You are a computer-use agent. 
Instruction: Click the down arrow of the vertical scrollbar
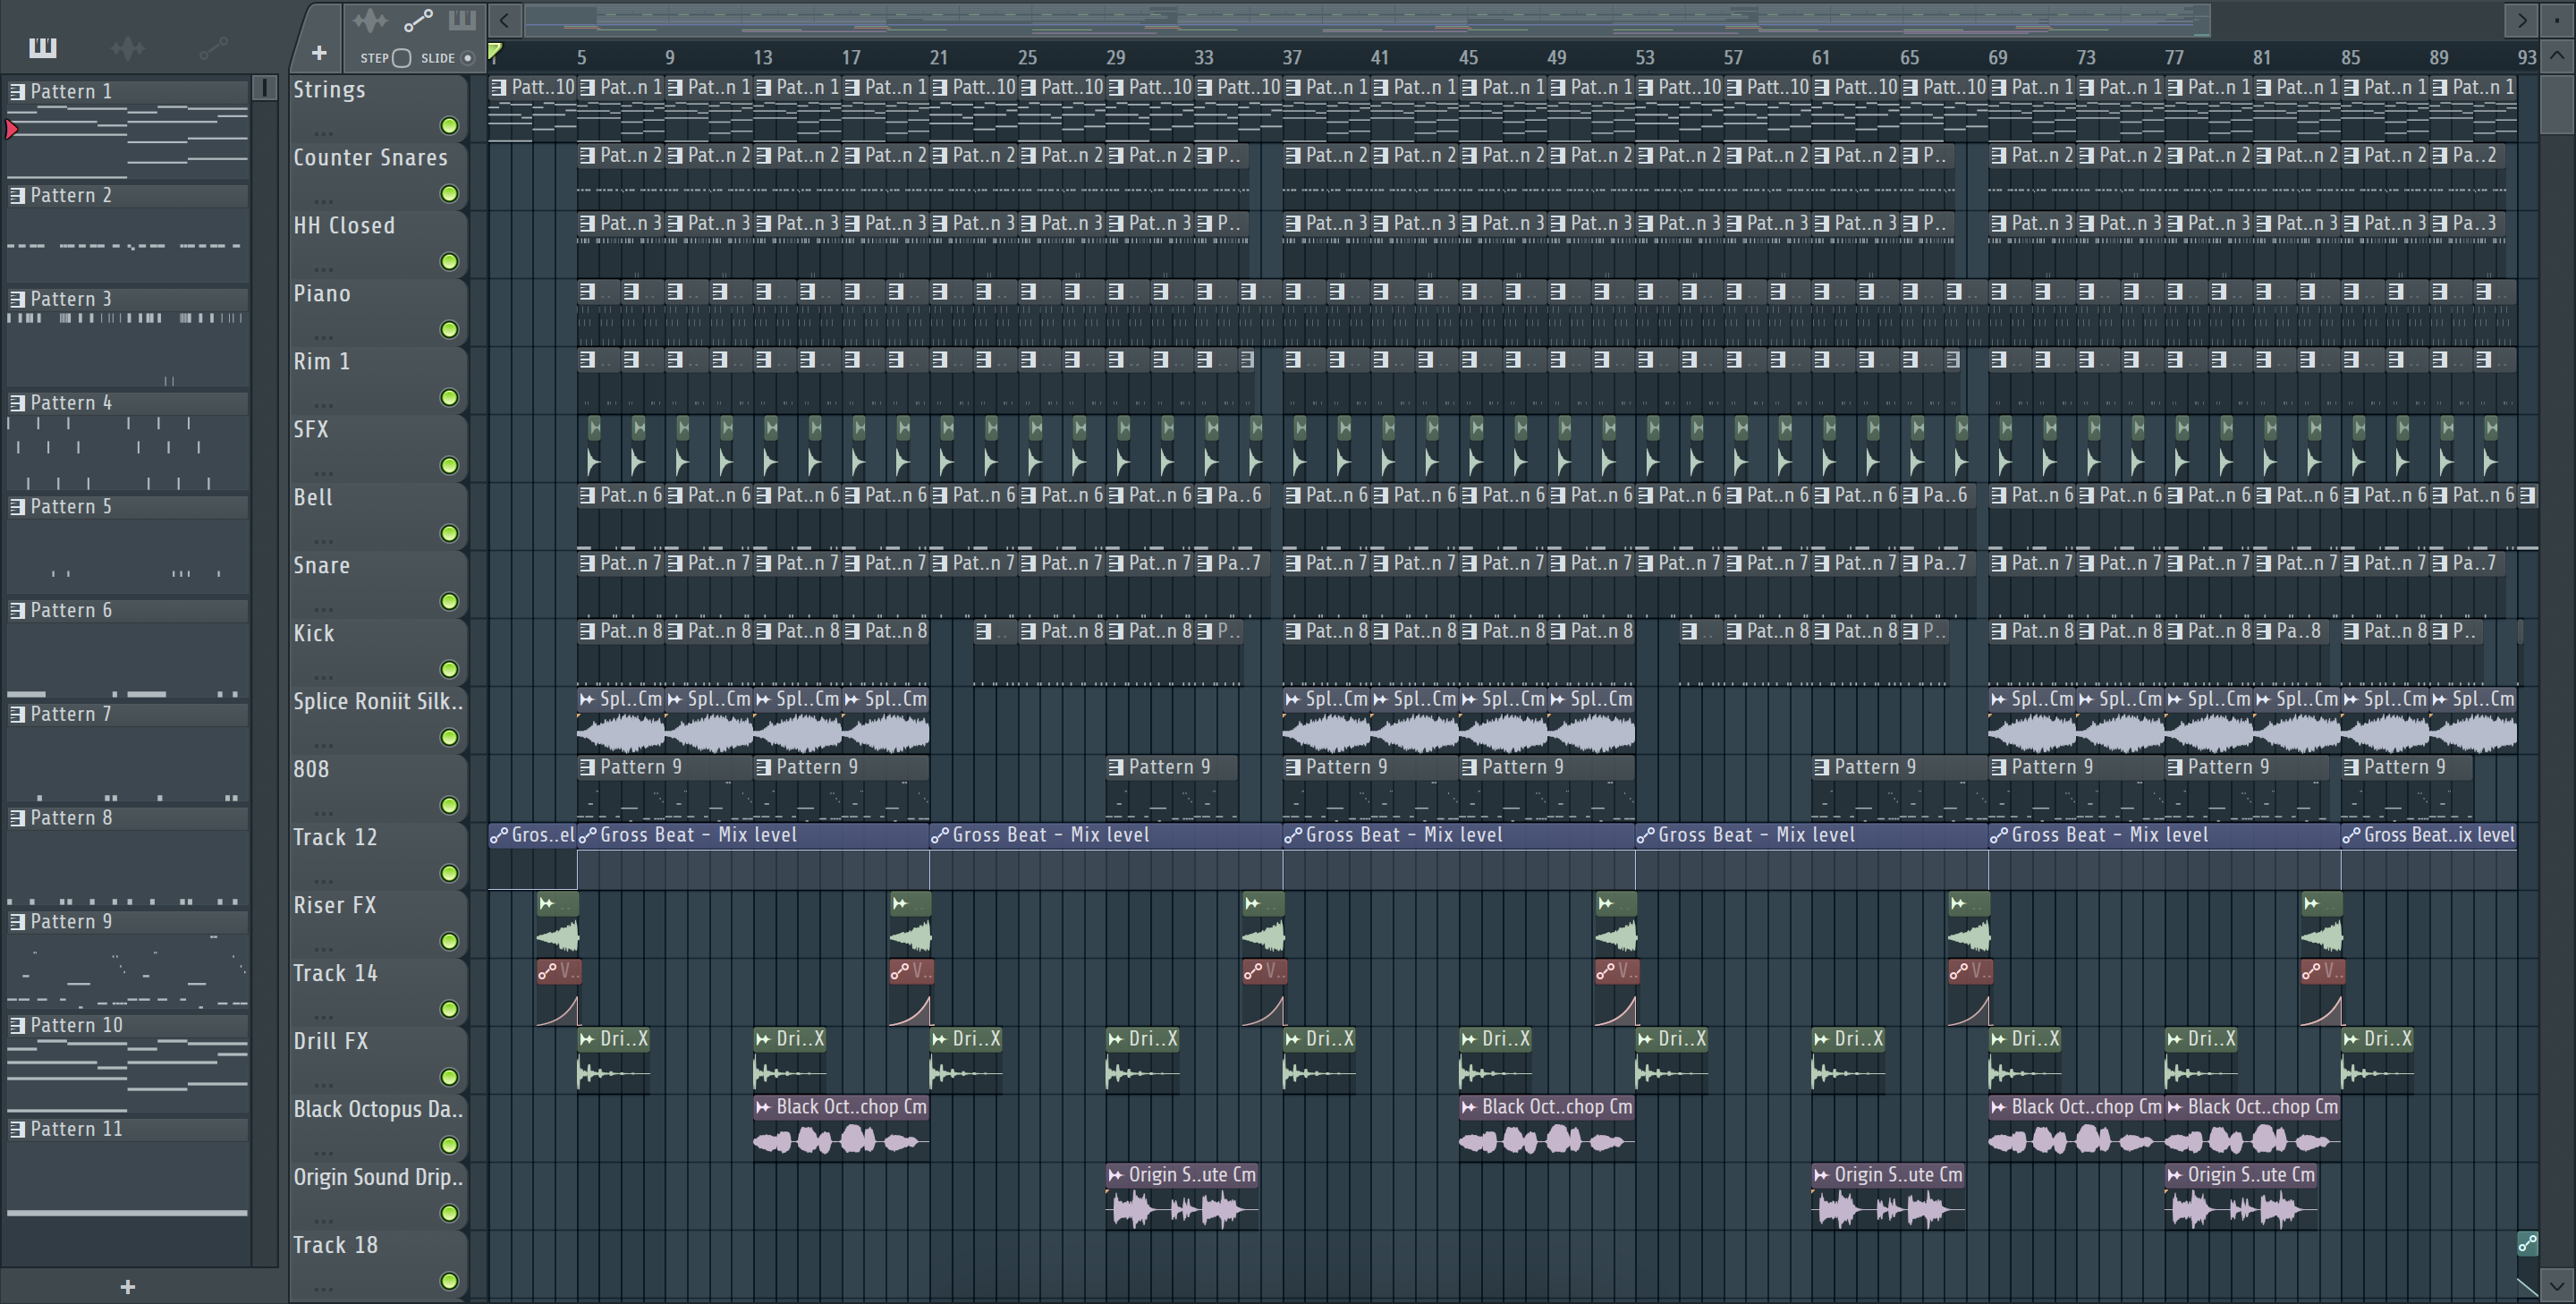click(2557, 1285)
